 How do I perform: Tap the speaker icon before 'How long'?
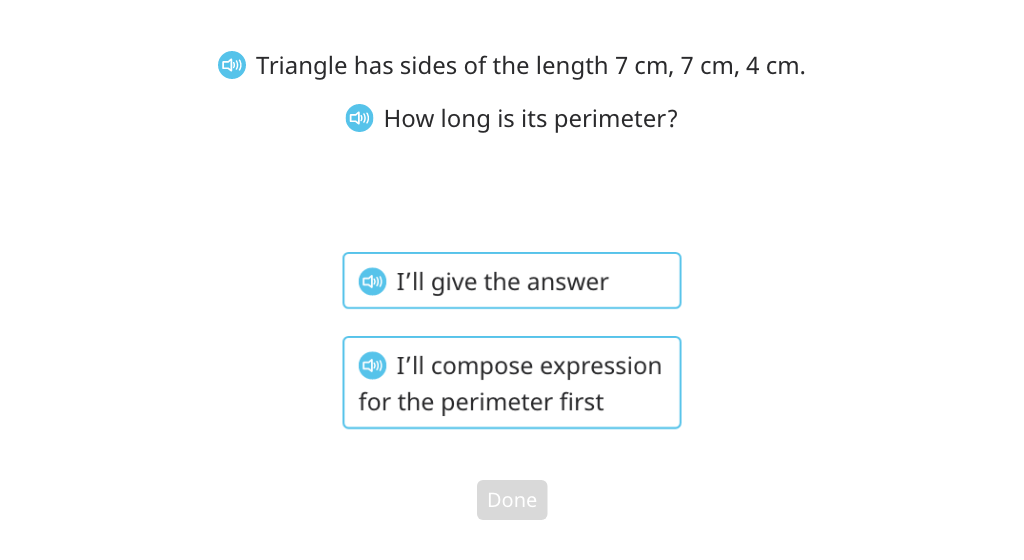coord(359,118)
